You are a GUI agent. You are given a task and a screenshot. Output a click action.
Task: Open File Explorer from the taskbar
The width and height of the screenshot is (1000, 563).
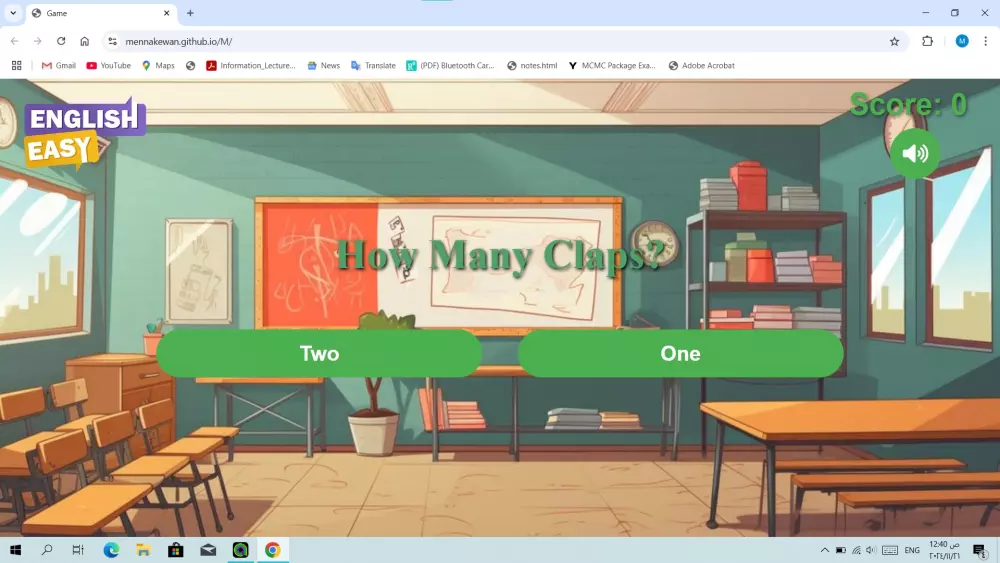tap(143, 550)
